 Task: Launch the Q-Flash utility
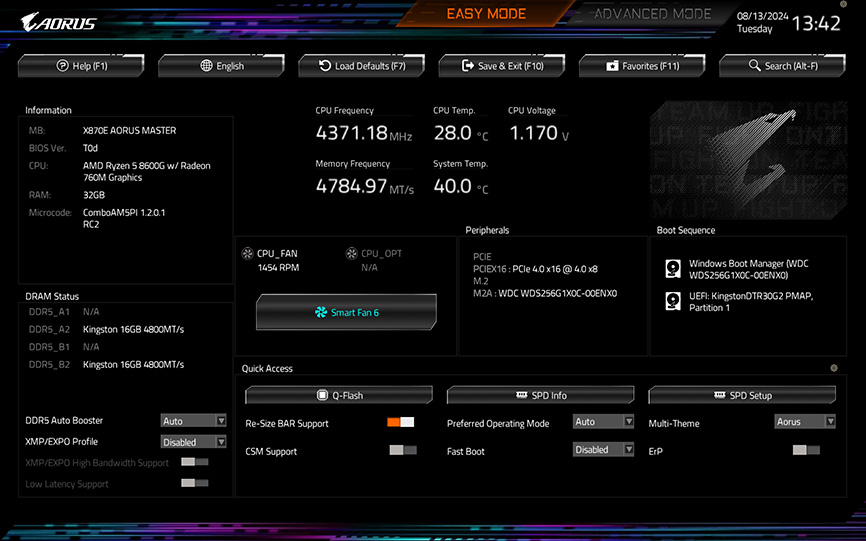[339, 395]
